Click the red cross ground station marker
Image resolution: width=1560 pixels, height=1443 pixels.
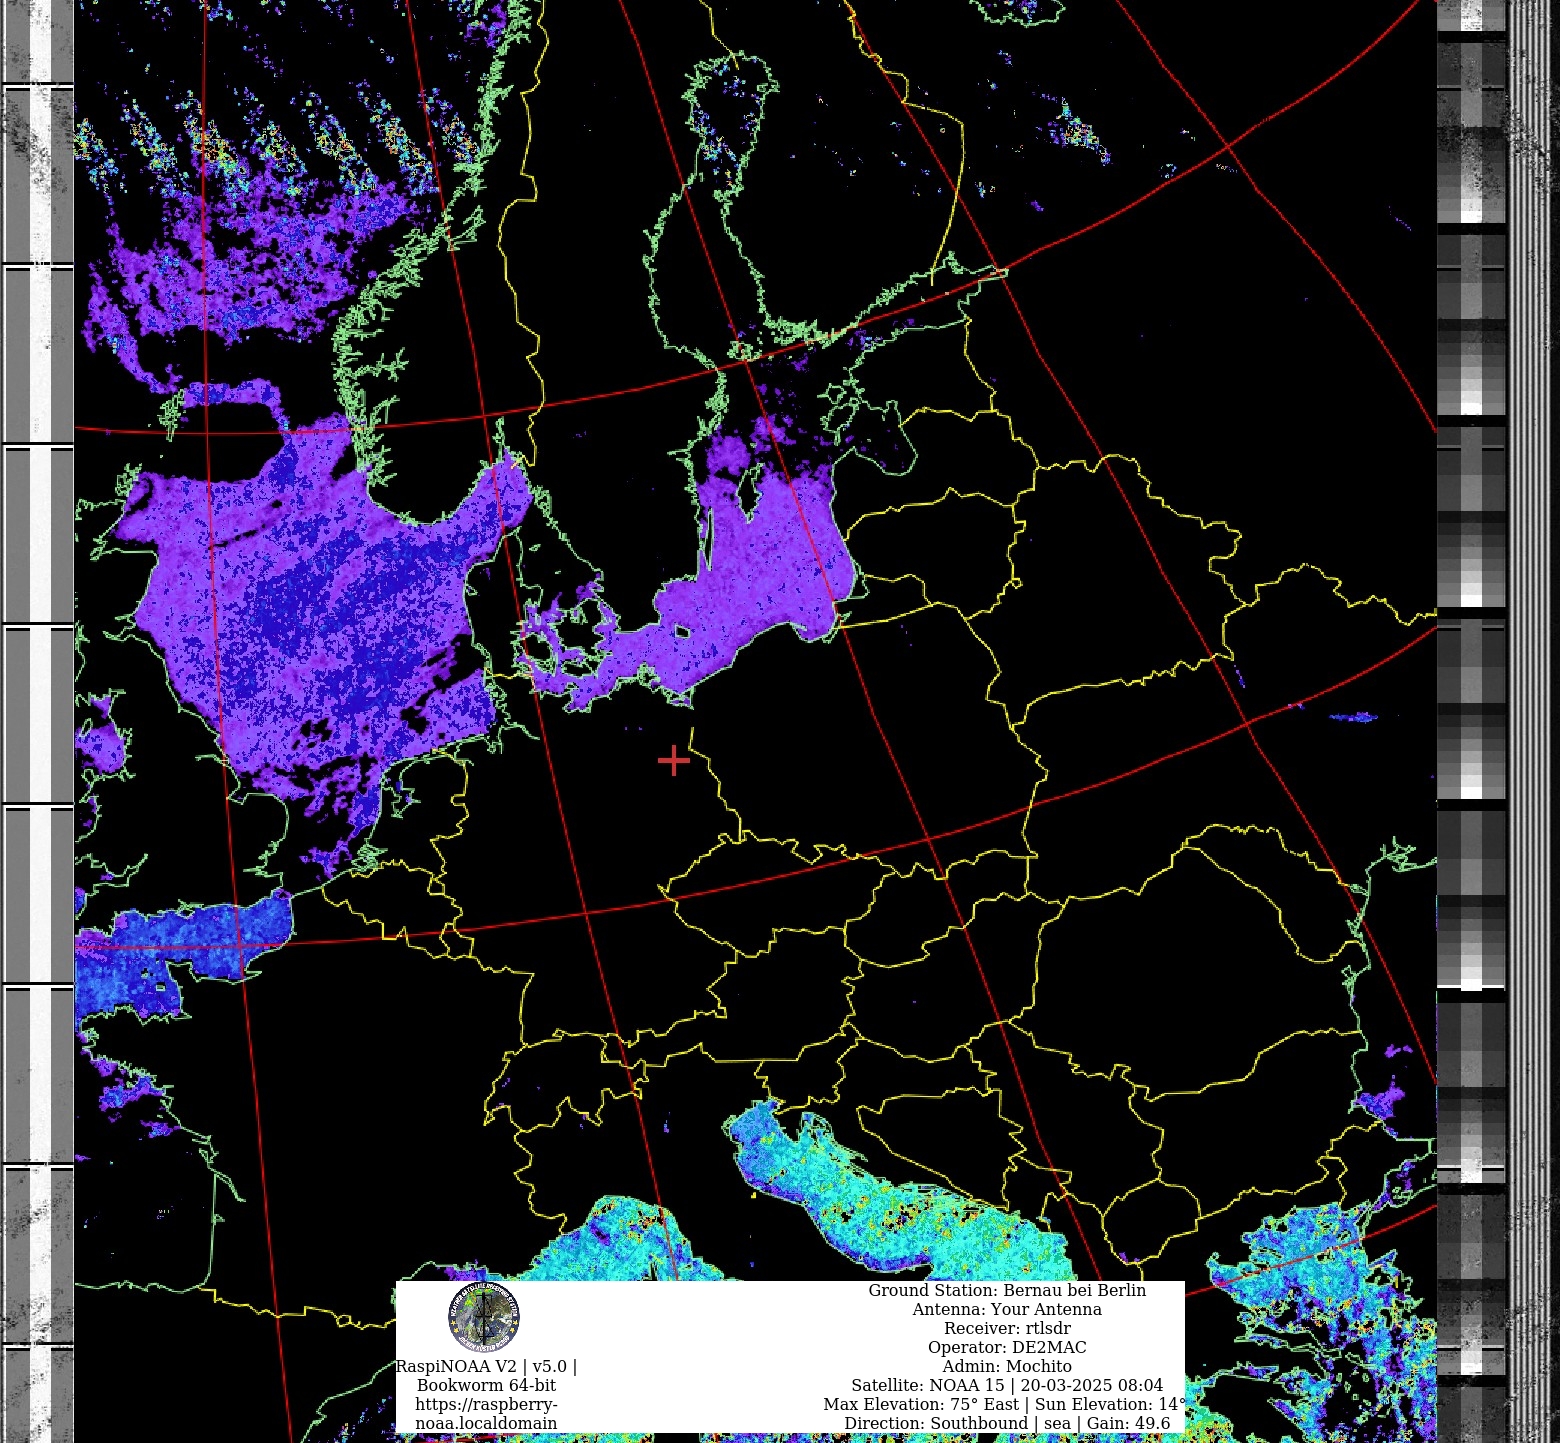tap(674, 761)
